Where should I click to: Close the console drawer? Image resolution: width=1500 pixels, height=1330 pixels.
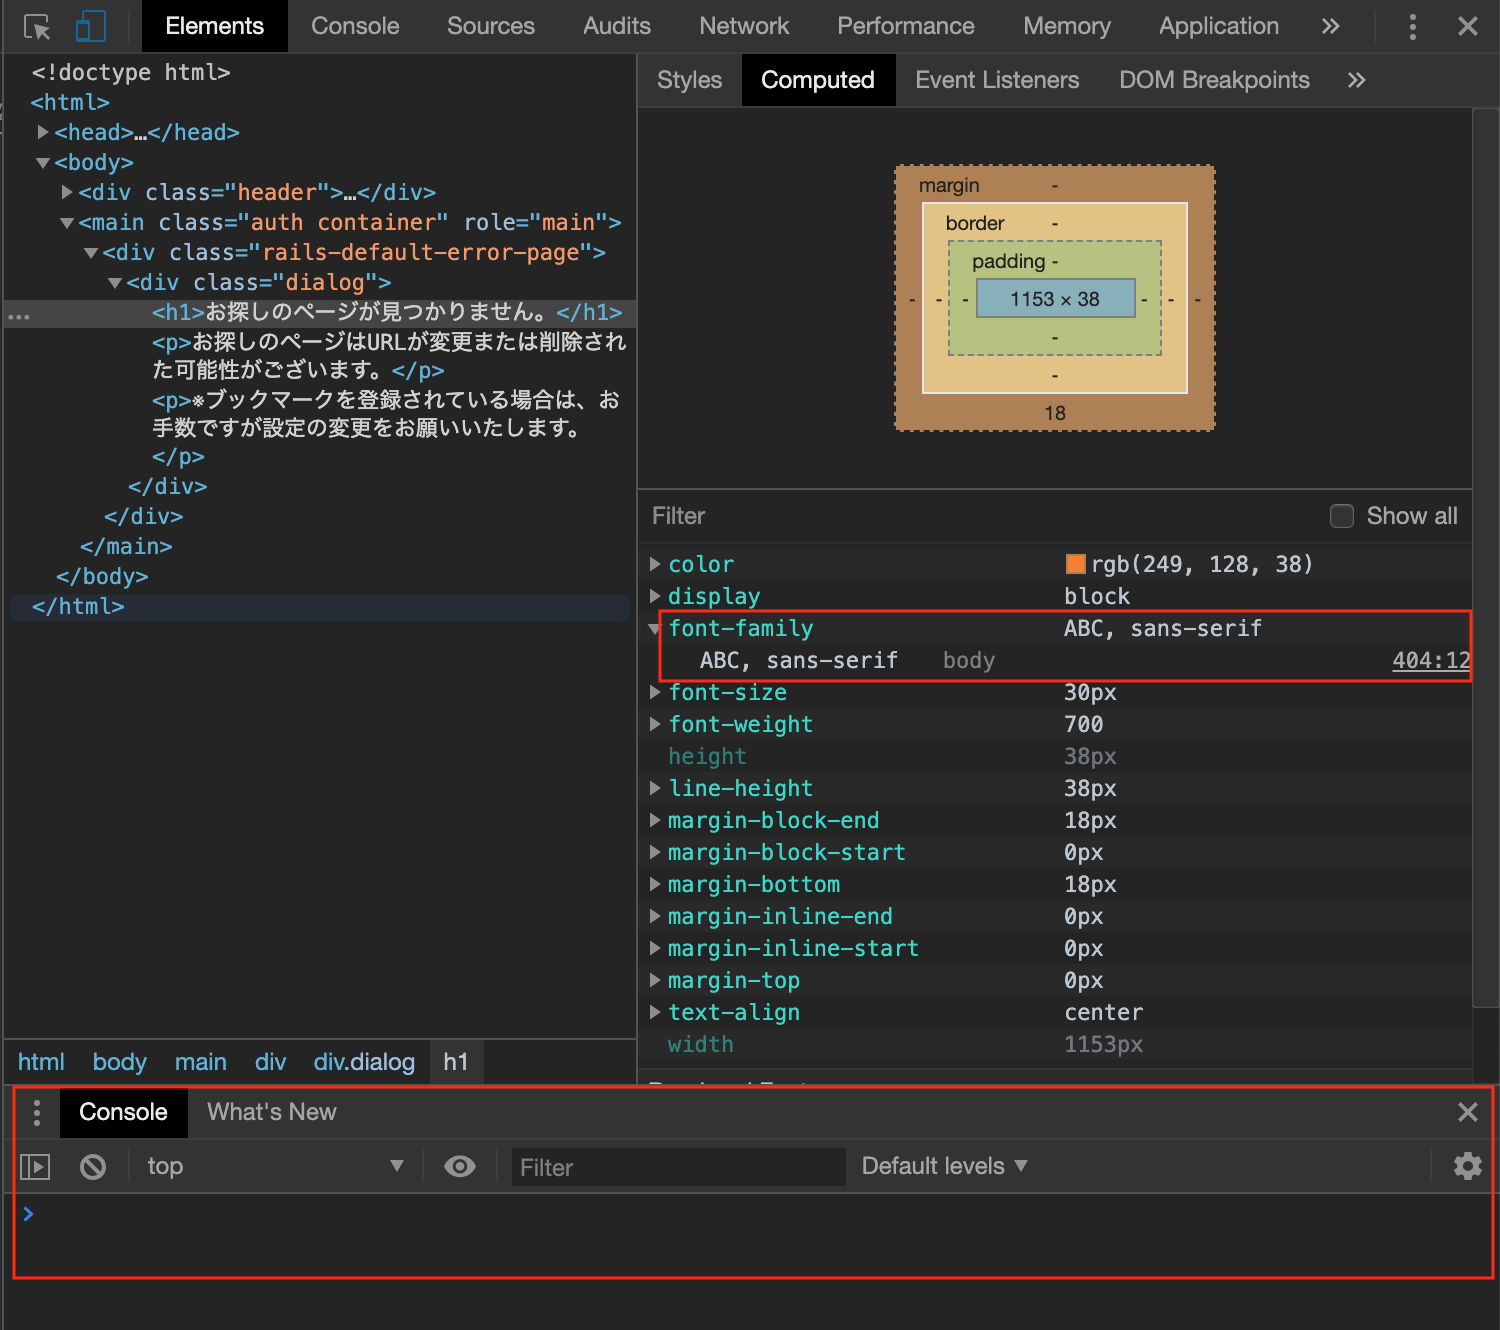click(1467, 1112)
